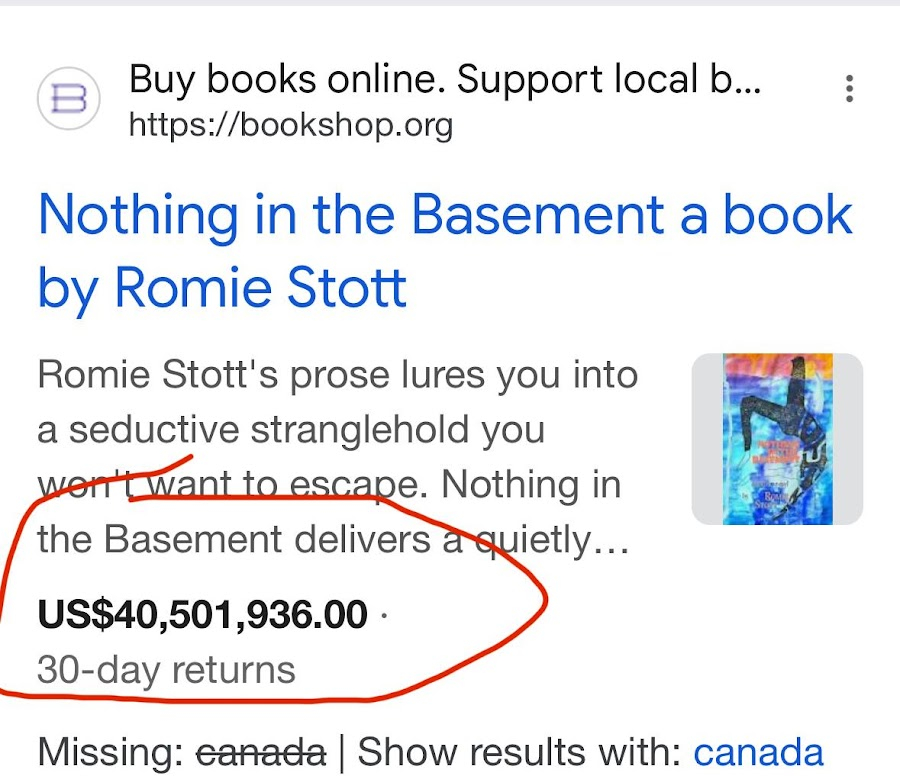900x776 pixels.
Task: Click "by Romie Stott" in the blue title
Action: coord(222,288)
